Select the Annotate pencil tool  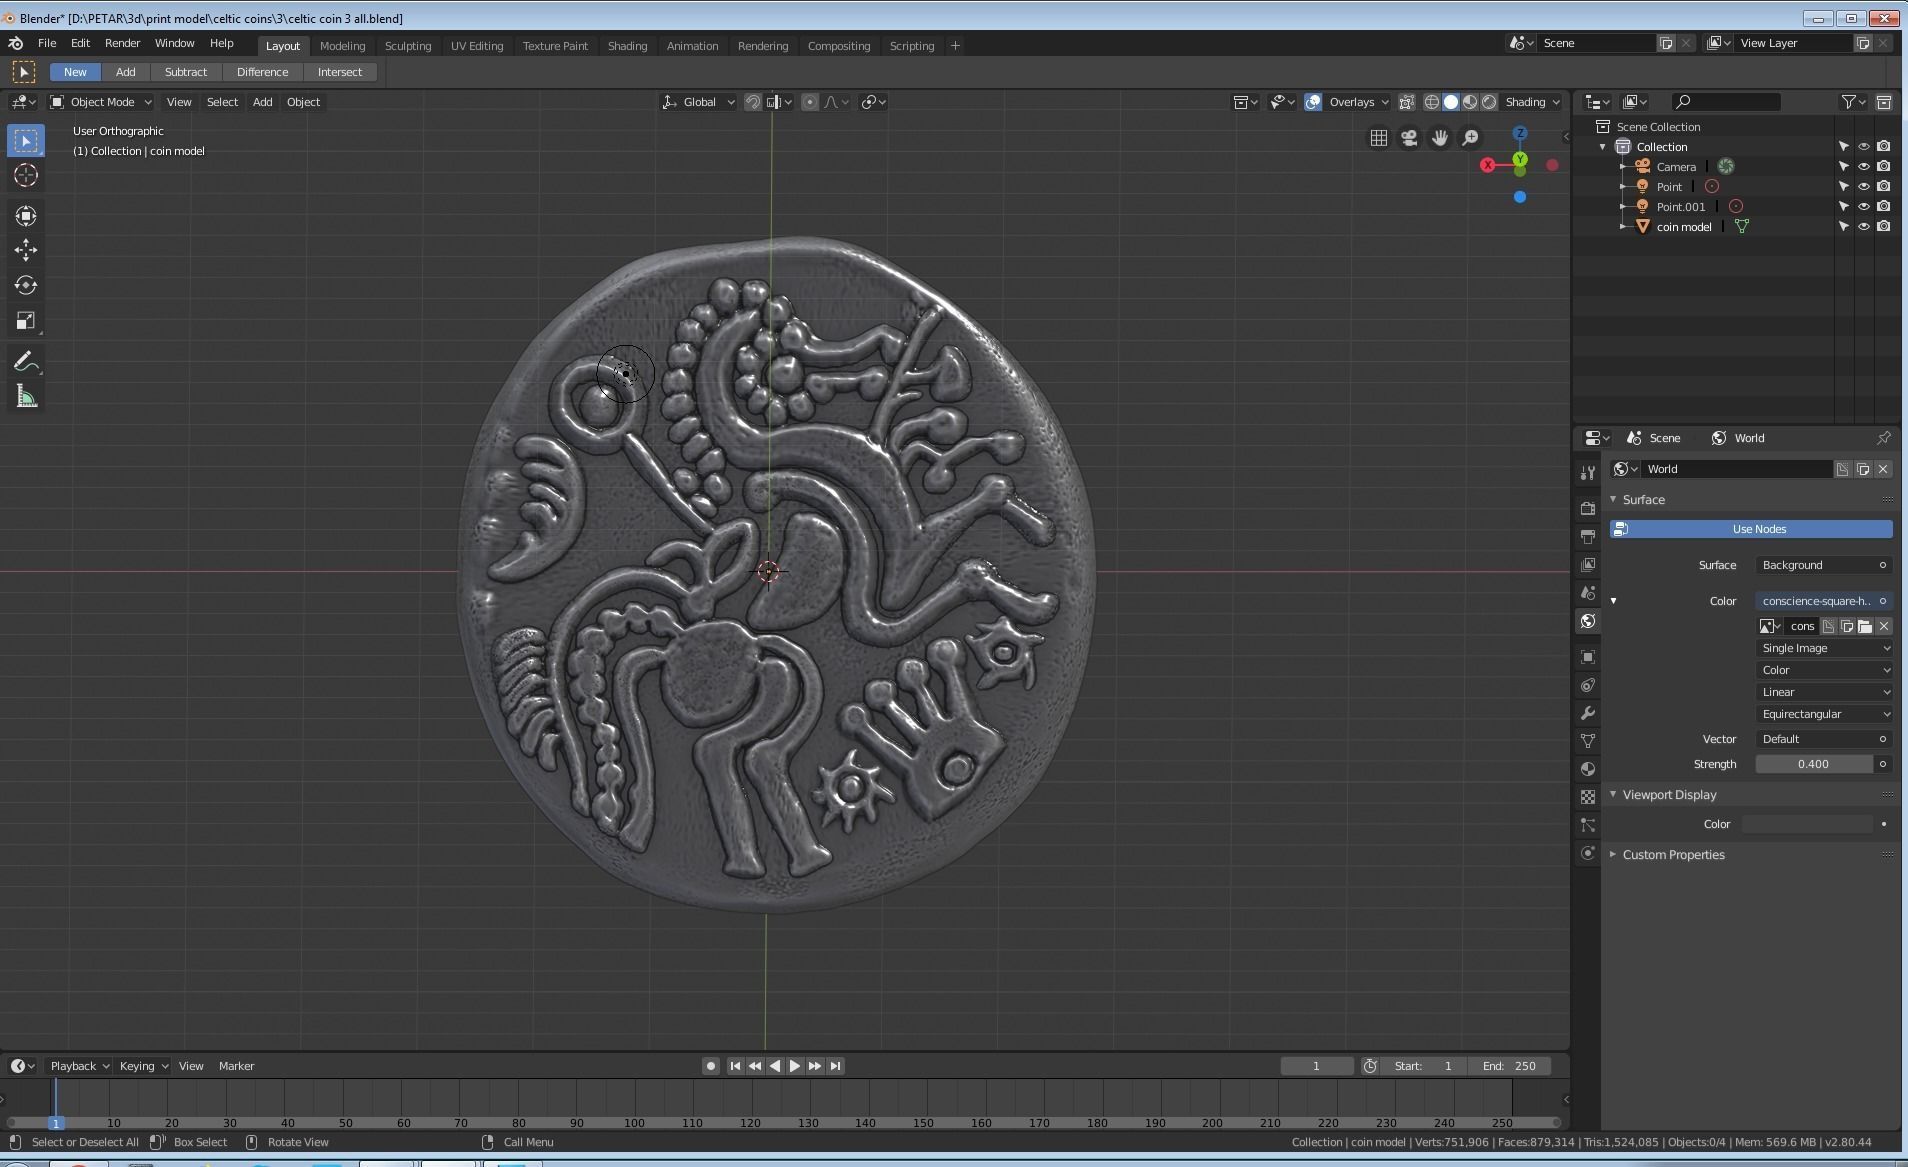(x=26, y=362)
